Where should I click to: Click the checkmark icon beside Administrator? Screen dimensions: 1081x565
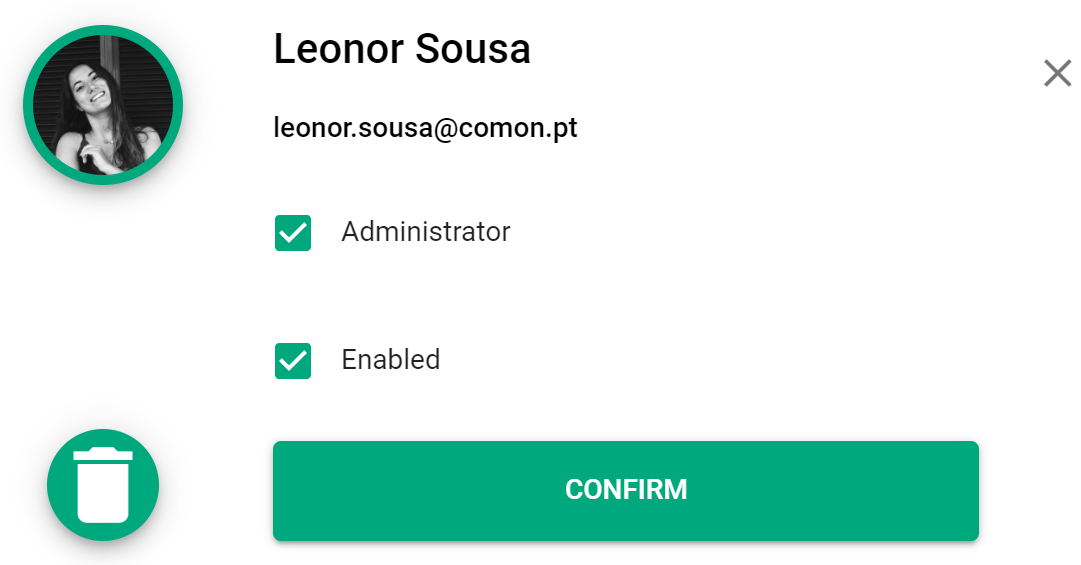coord(293,233)
